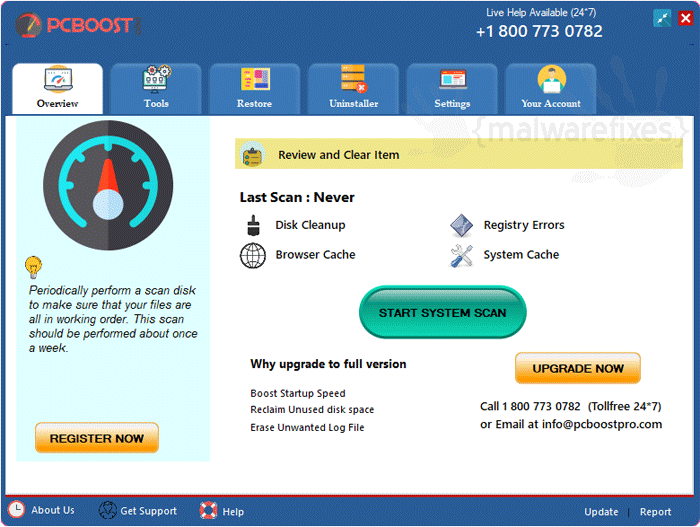Image resolution: width=700 pixels, height=527 pixels.
Task: Click the Browser Cache globe icon
Action: (x=253, y=255)
